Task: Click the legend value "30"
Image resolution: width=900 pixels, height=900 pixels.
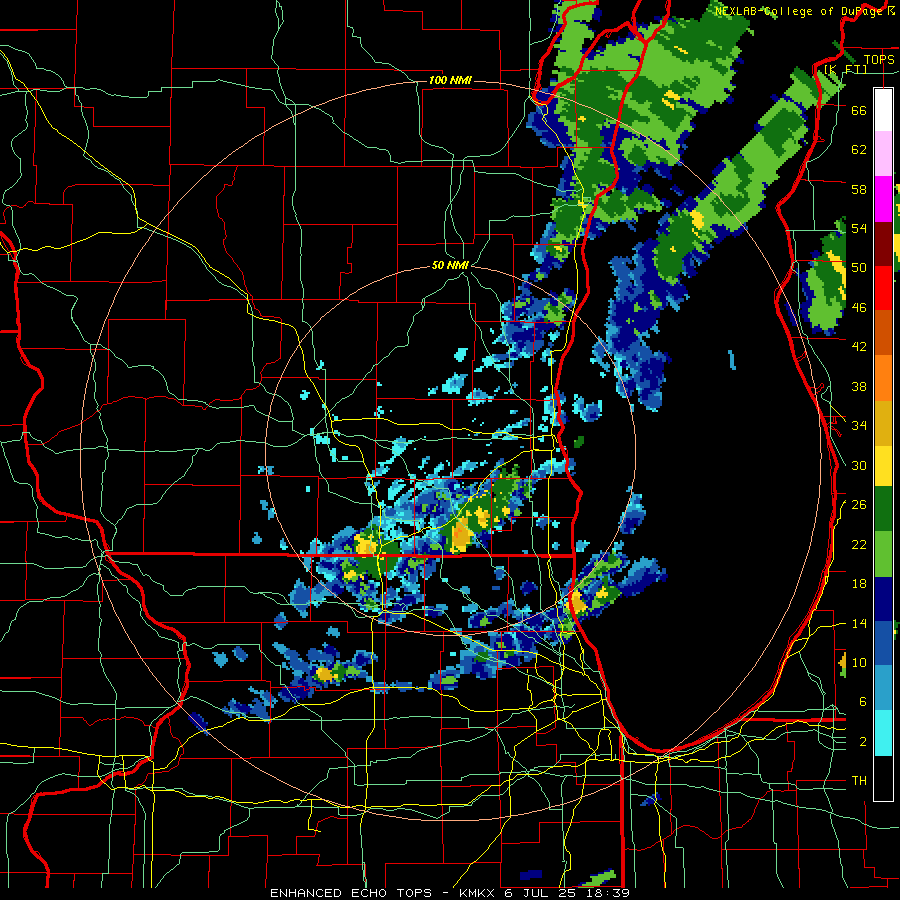Action: pos(859,465)
